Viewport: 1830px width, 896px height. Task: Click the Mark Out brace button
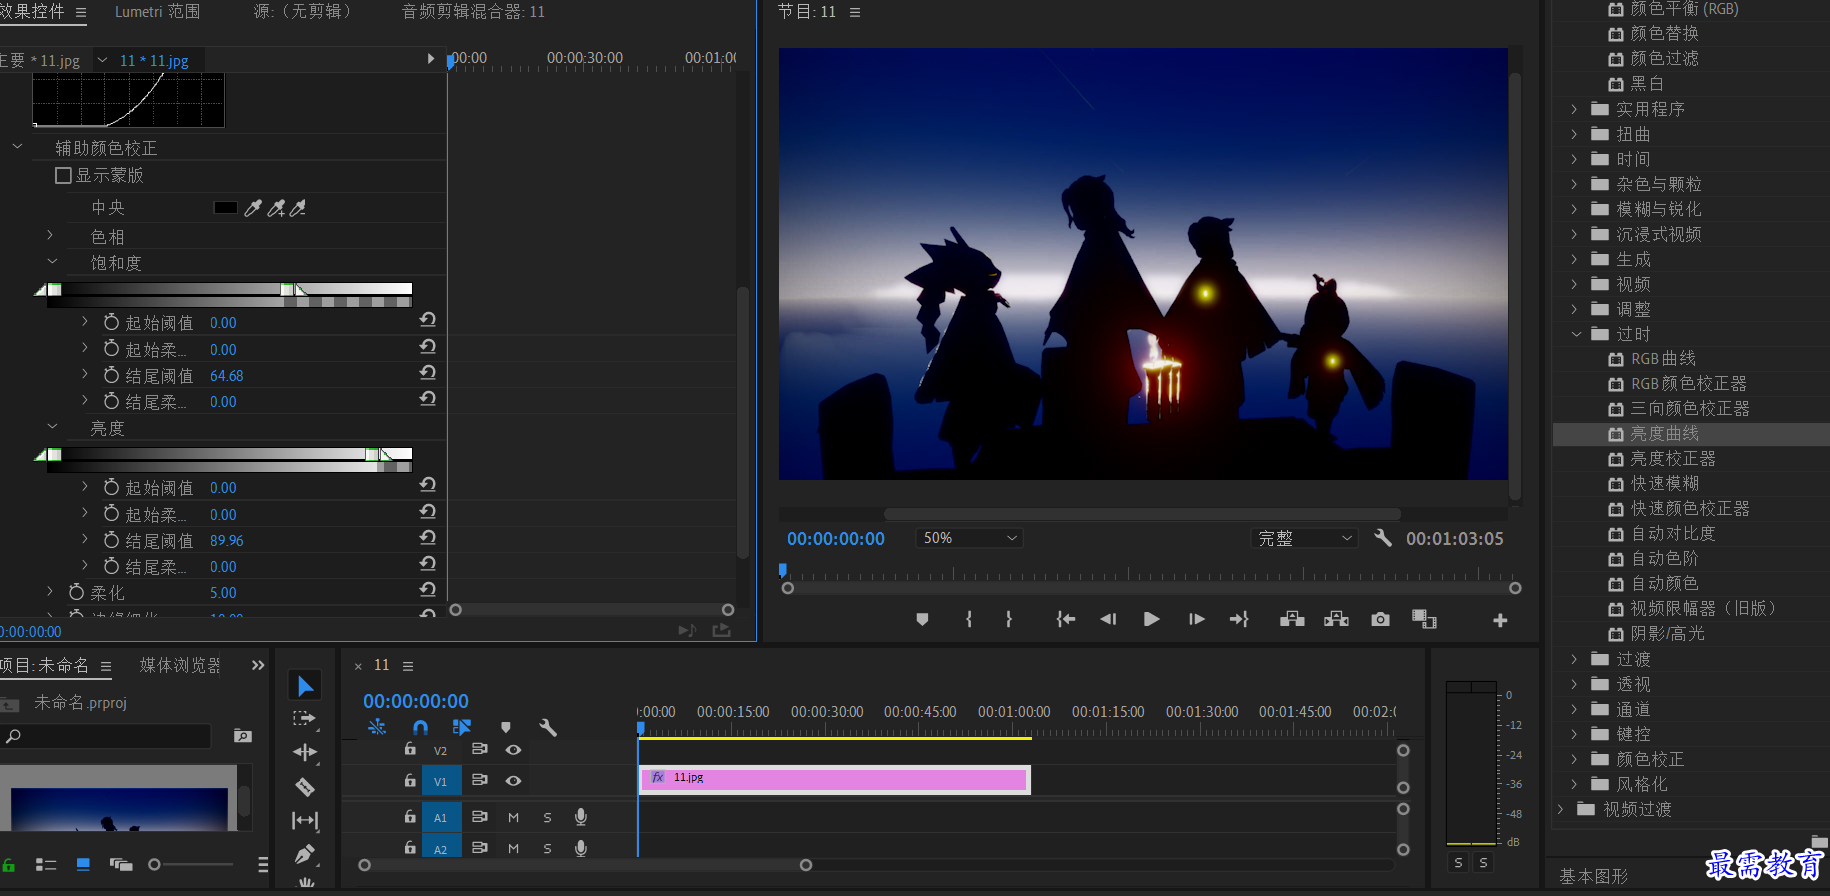coord(1009,619)
